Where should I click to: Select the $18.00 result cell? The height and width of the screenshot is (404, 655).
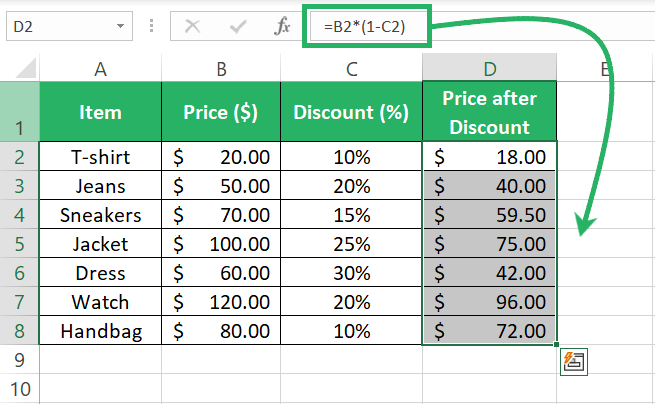click(x=490, y=156)
